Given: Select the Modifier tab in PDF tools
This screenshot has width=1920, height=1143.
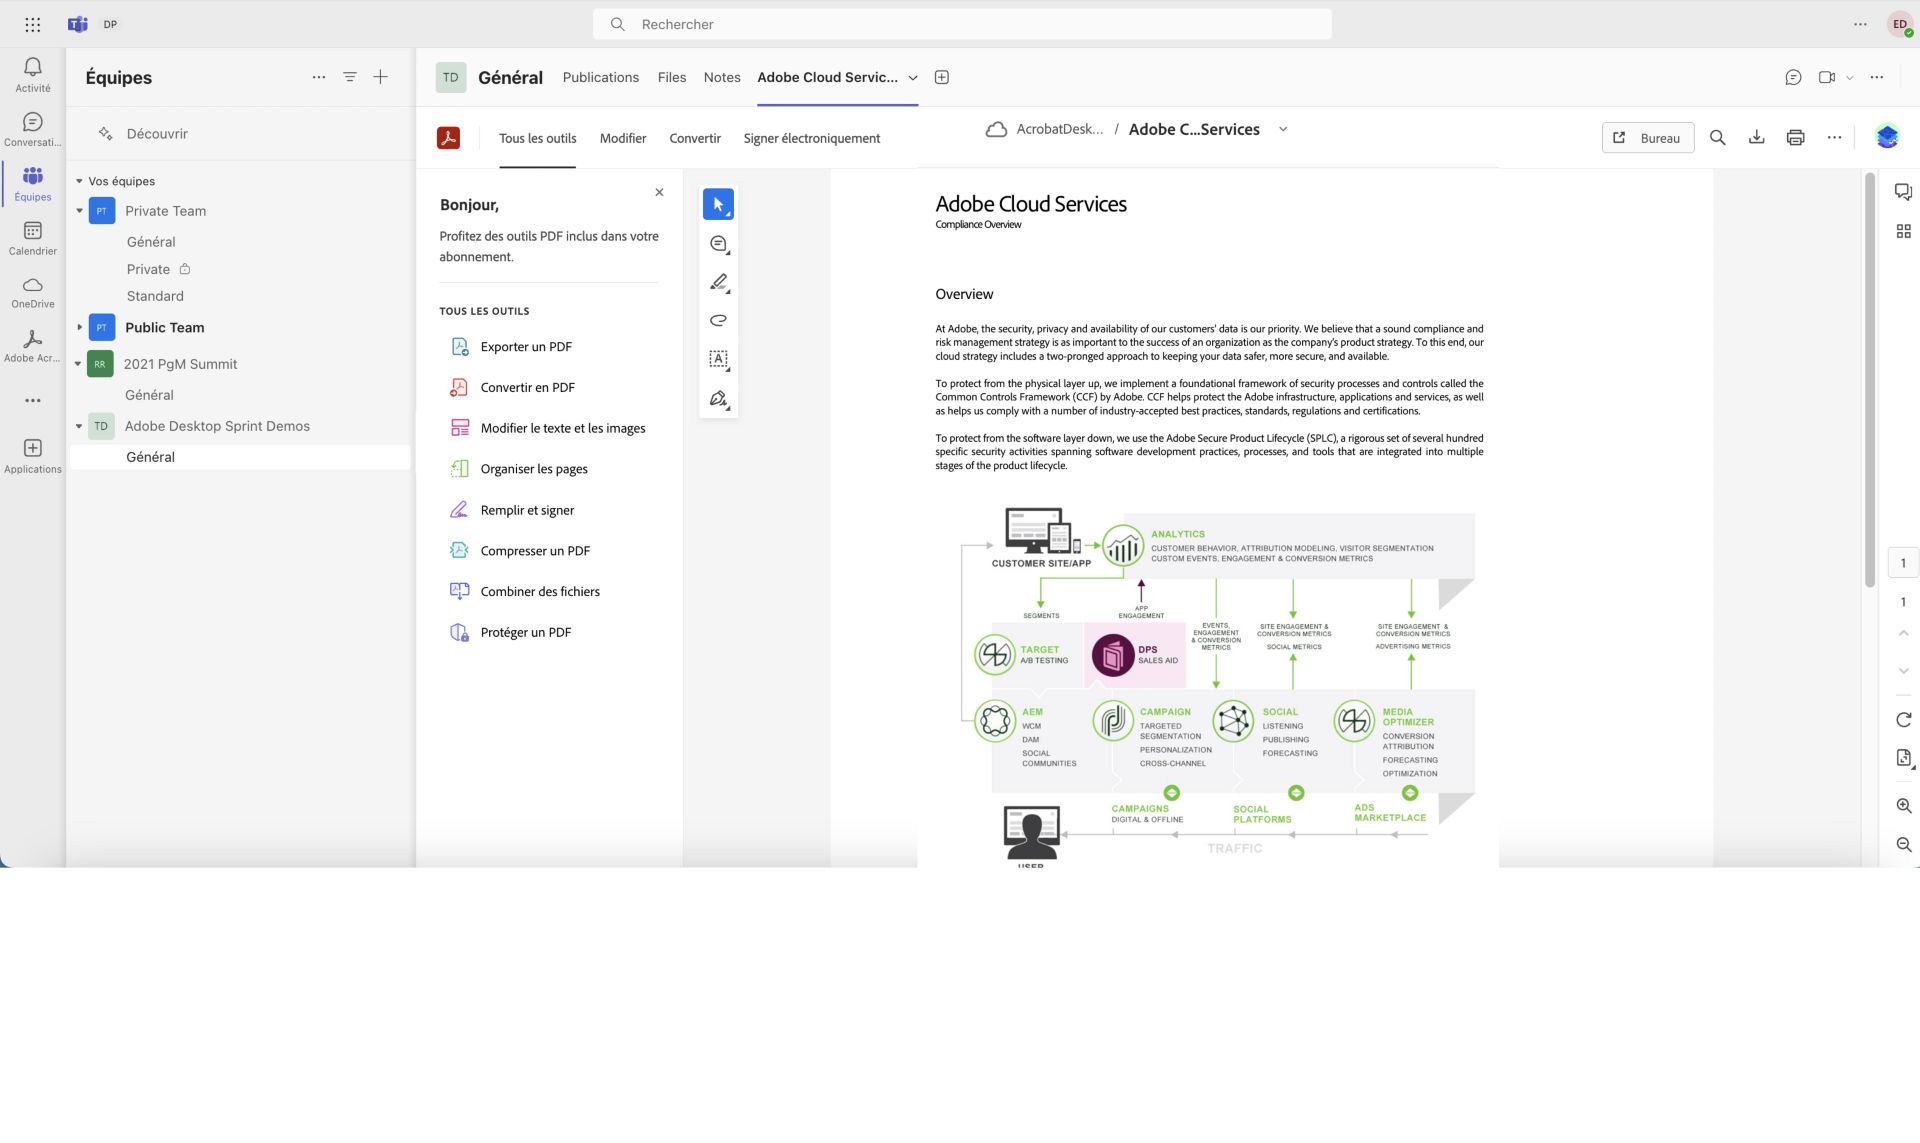Looking at the screenshot, I should pos(623,139).
